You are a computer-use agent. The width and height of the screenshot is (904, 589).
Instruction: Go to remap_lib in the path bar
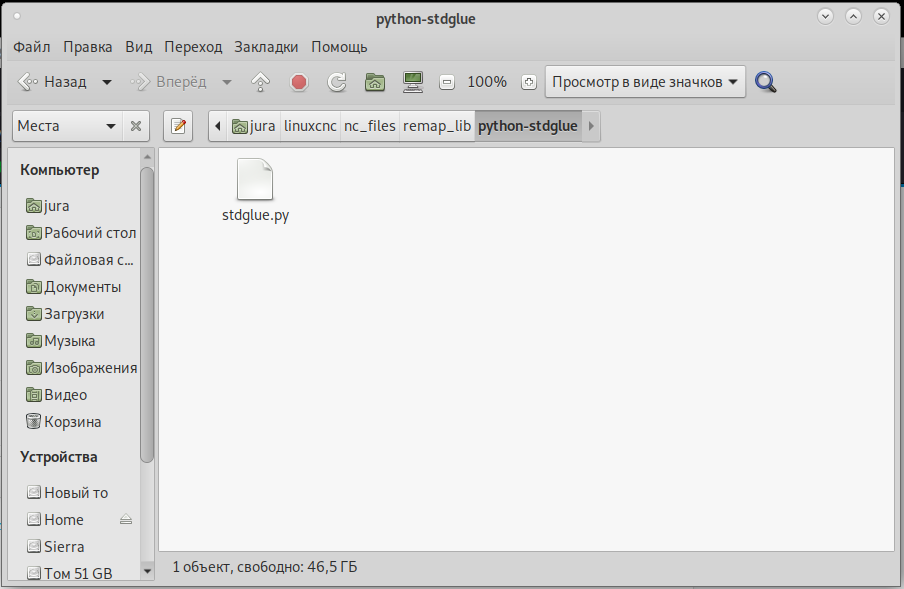pos(436,126)
